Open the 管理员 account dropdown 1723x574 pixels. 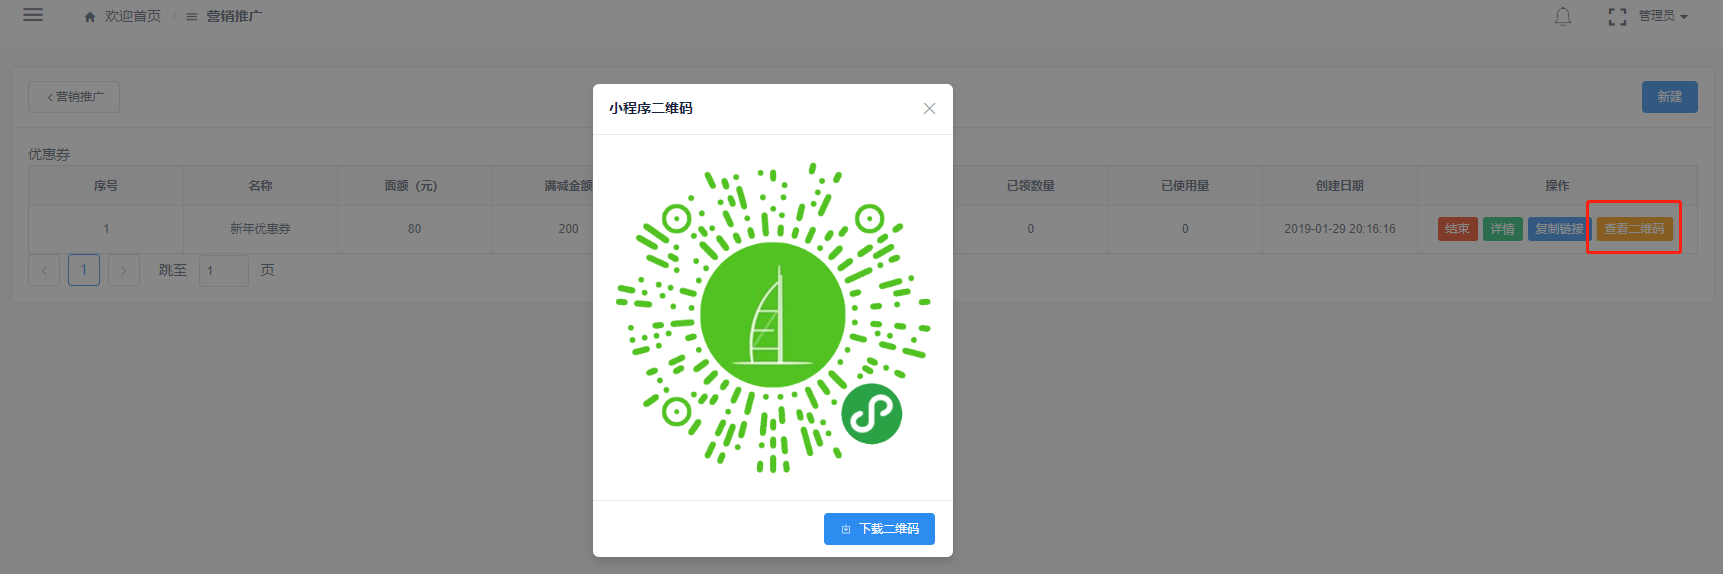1663,16
